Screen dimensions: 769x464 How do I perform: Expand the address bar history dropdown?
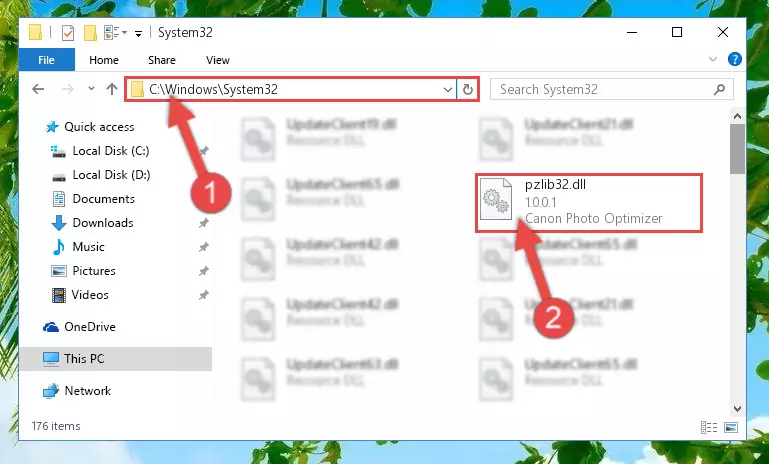[x=447, y=89]
